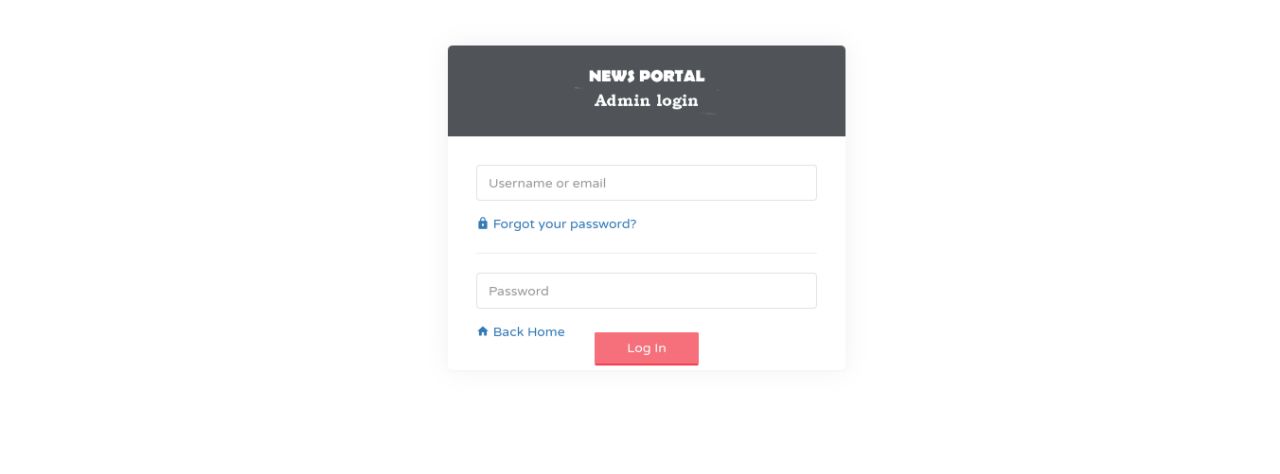Click the word "PORTAL" in the header title
The image size is (1280, 474).
[673, 76]
